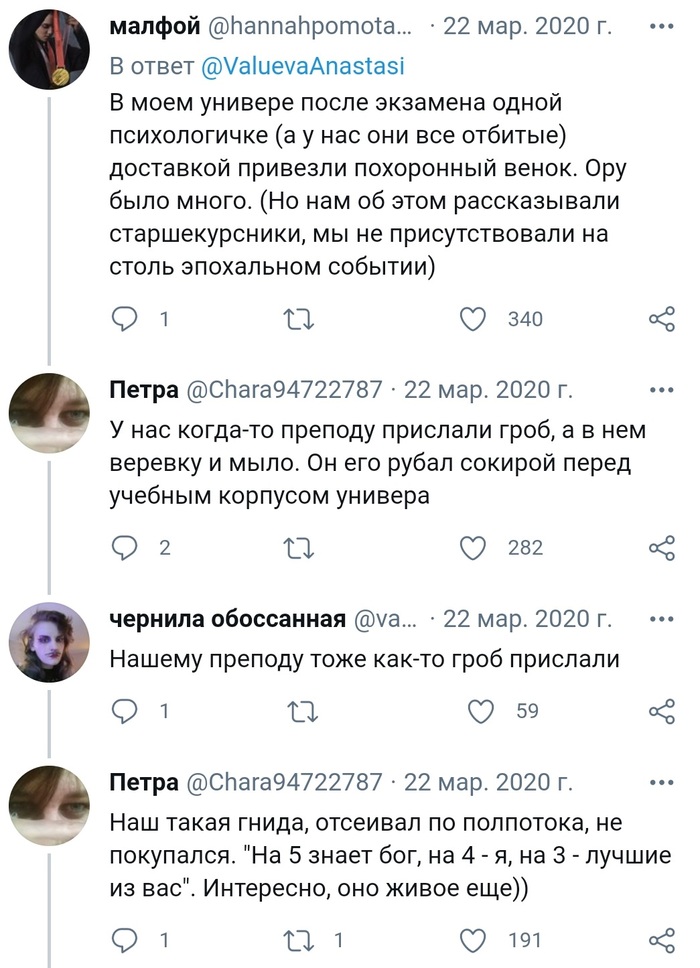700x968 pixels.
Task: Open чернила обоссанная's profile name link
Action: pyautogui.click(x=228, y=619)
